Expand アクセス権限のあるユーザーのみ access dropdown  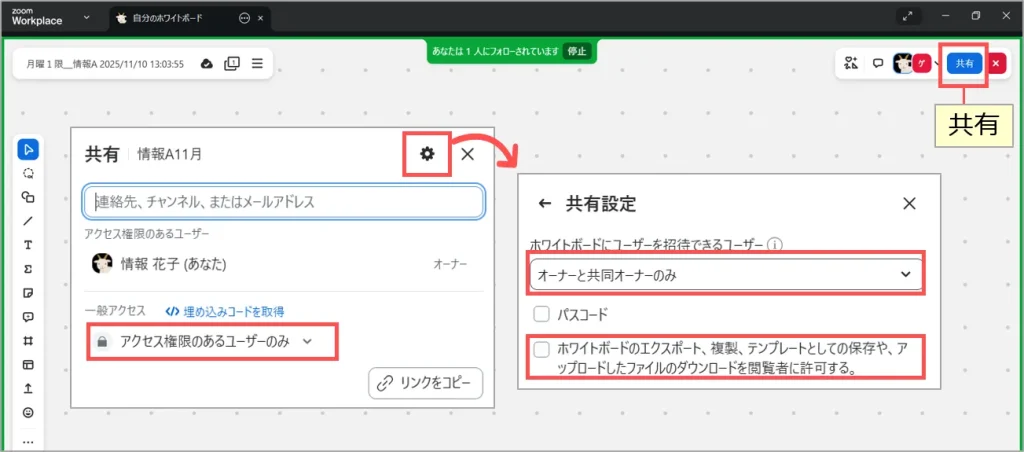[211, 342]
